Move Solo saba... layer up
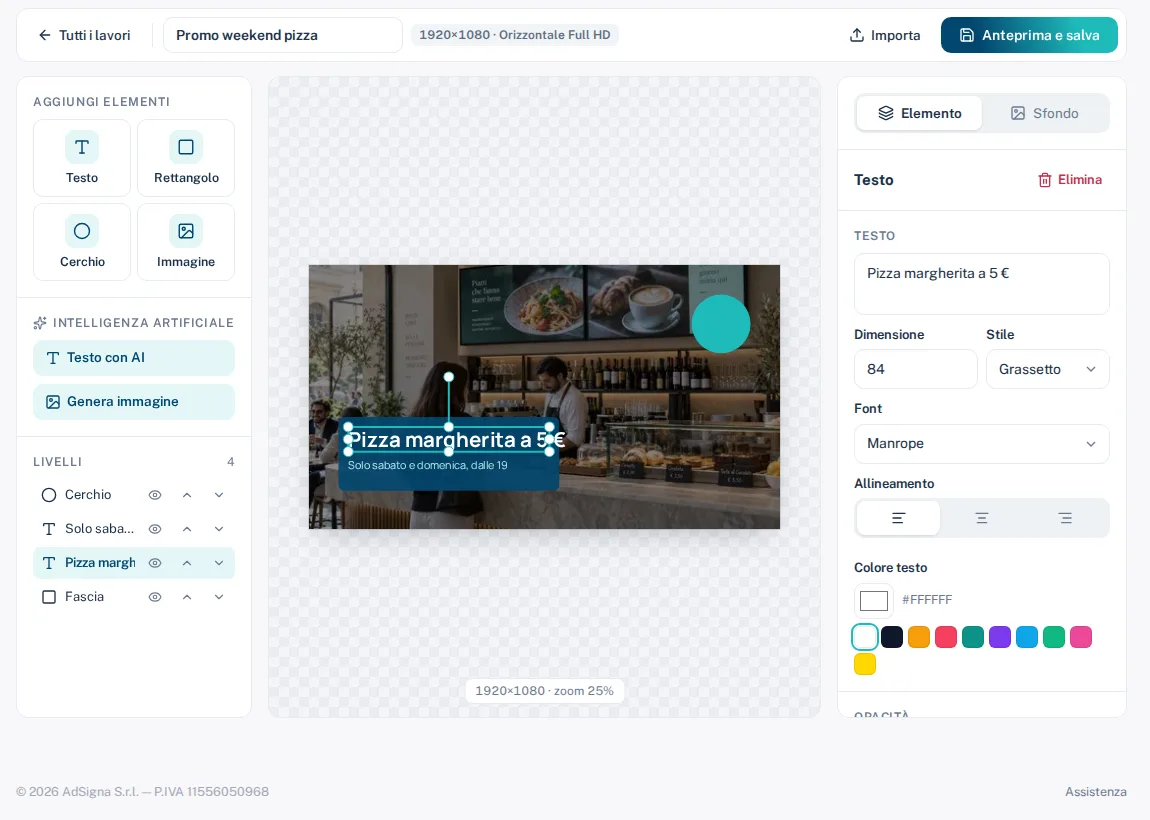Image resolution: width=1150 pixels, height=820 pixels. tap(187, 529)
